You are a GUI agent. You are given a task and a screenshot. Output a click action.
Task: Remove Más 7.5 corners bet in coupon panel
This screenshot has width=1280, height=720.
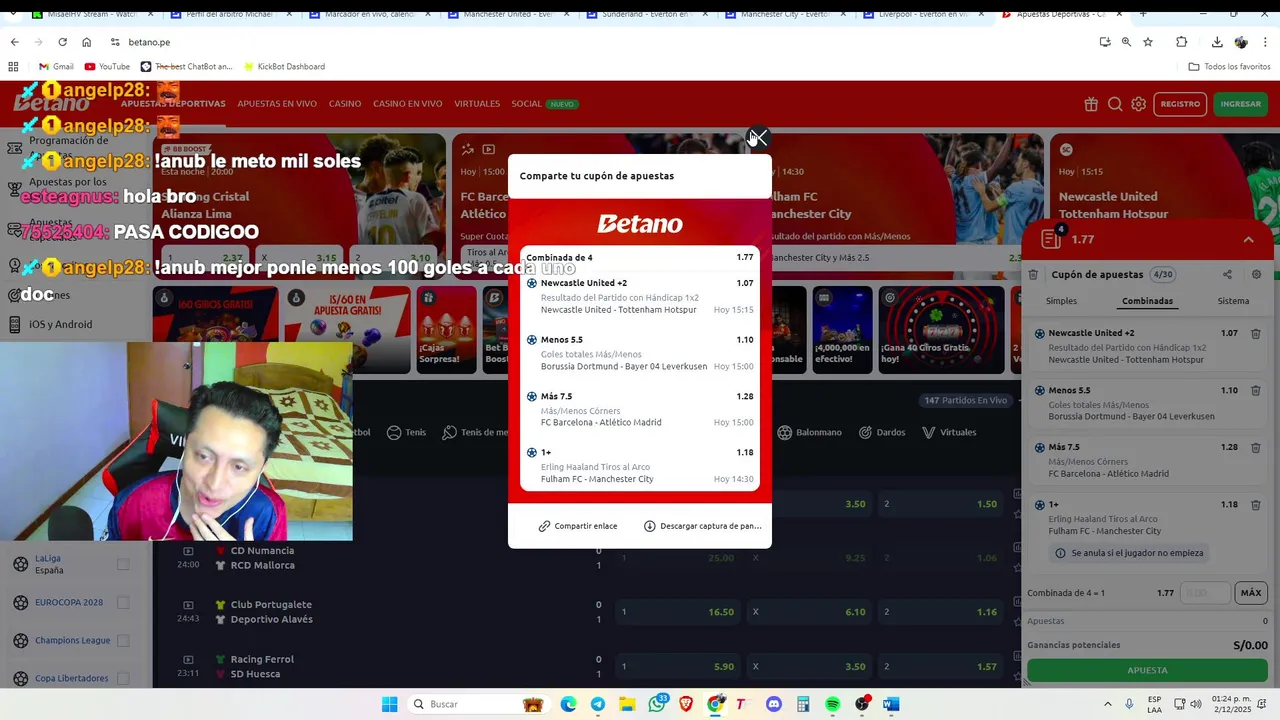pos(1256,448)
